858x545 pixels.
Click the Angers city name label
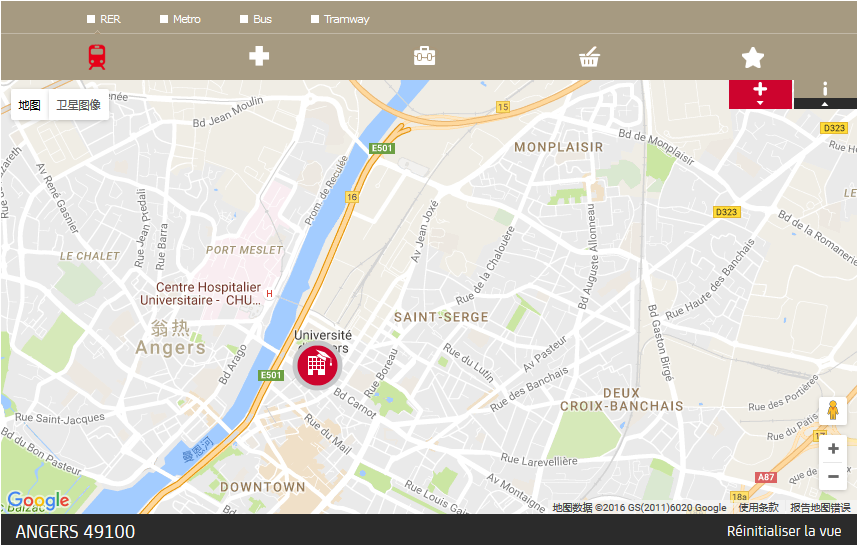(171, 347)
